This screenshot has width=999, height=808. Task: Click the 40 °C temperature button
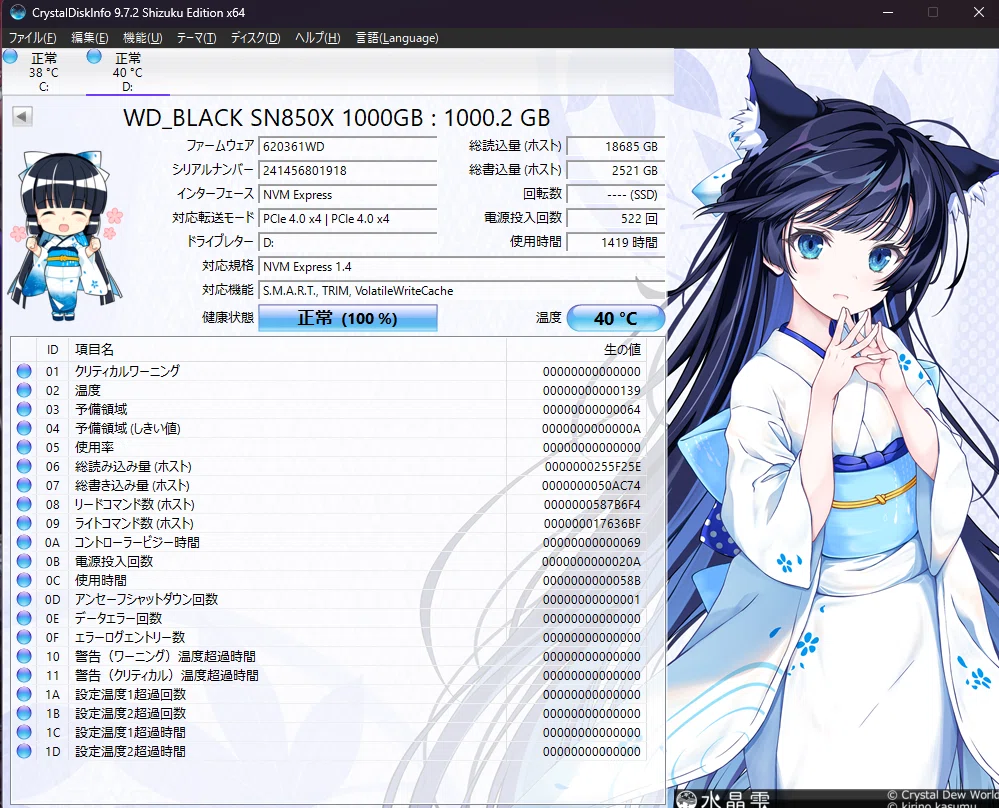point(615,319)
